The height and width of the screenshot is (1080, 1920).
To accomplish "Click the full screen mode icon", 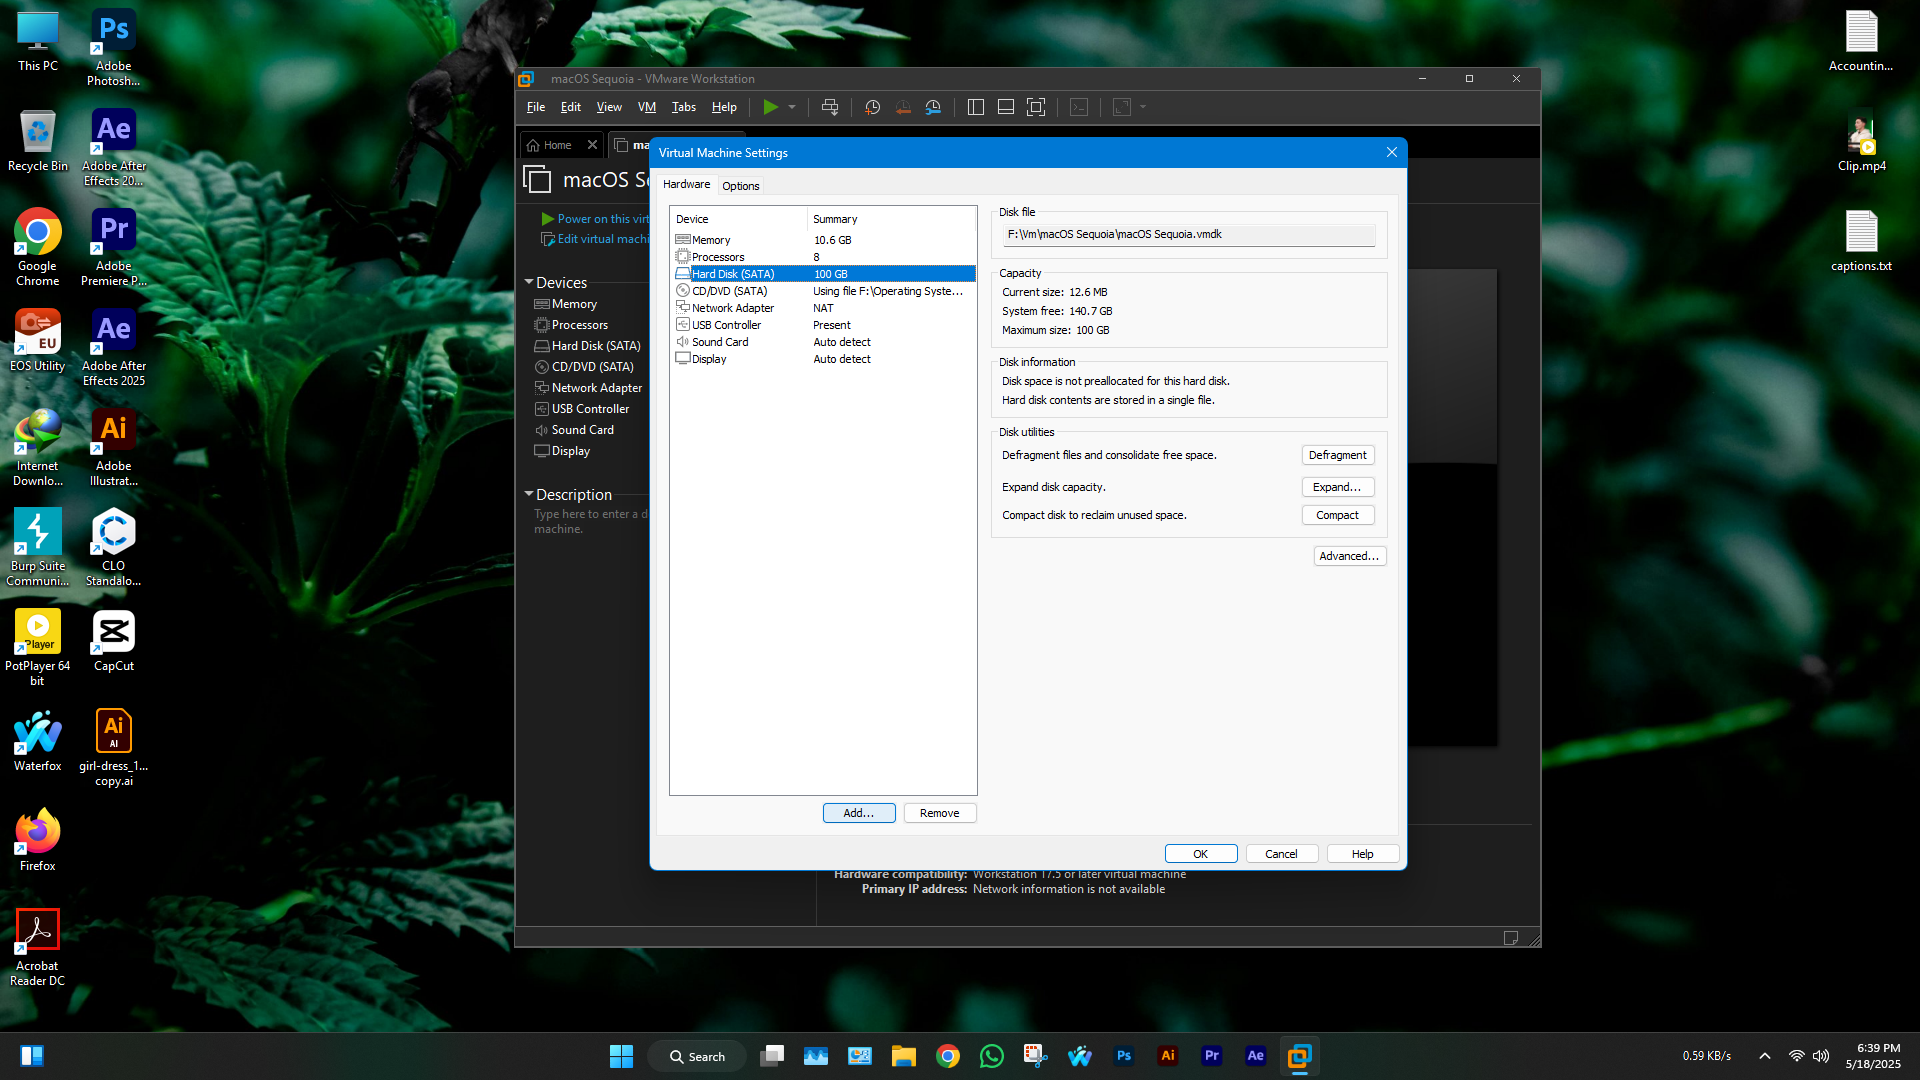I will point(1036,107).
